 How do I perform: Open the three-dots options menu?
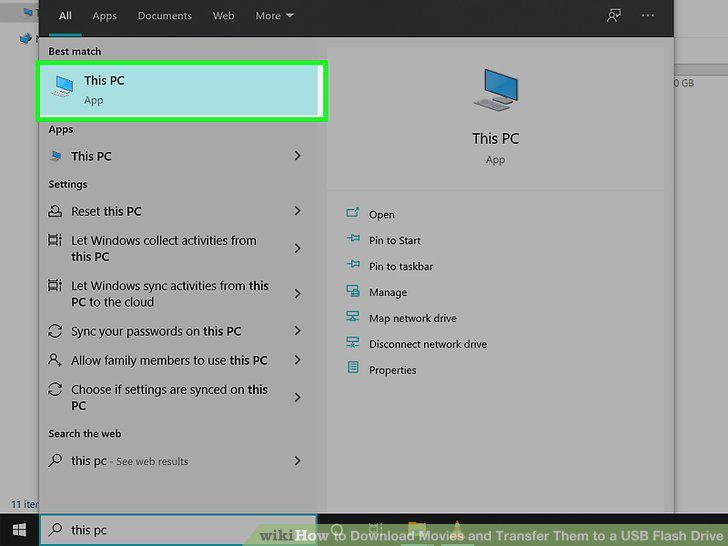648,16
